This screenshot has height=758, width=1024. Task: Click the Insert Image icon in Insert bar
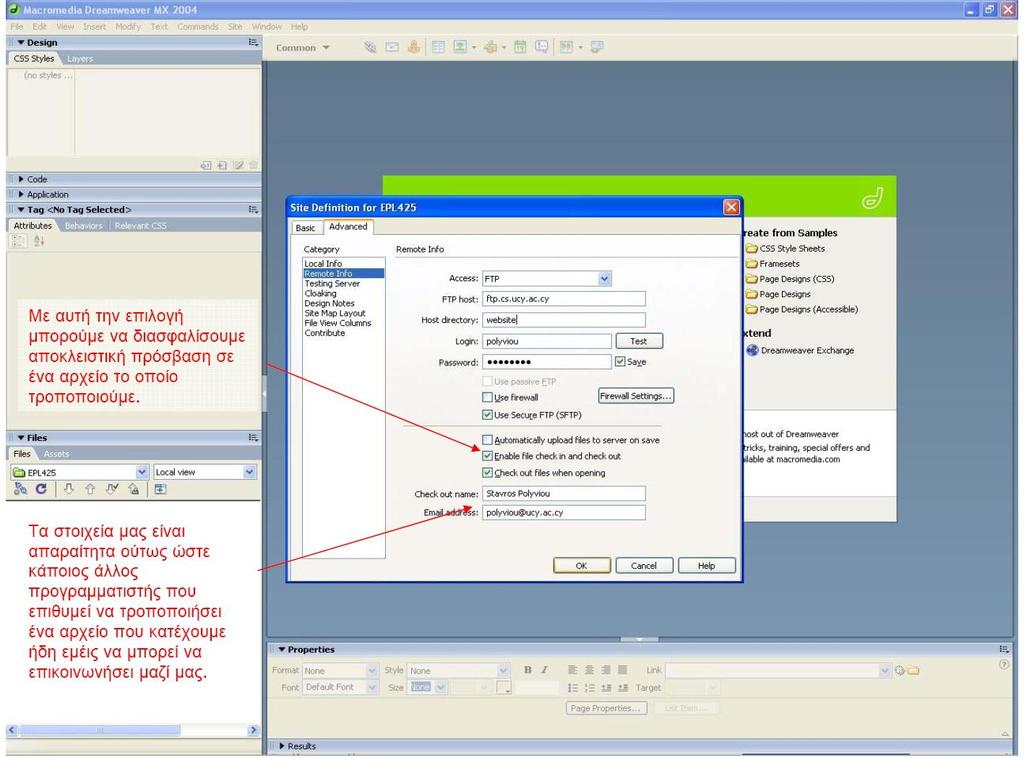pos(460,47)
